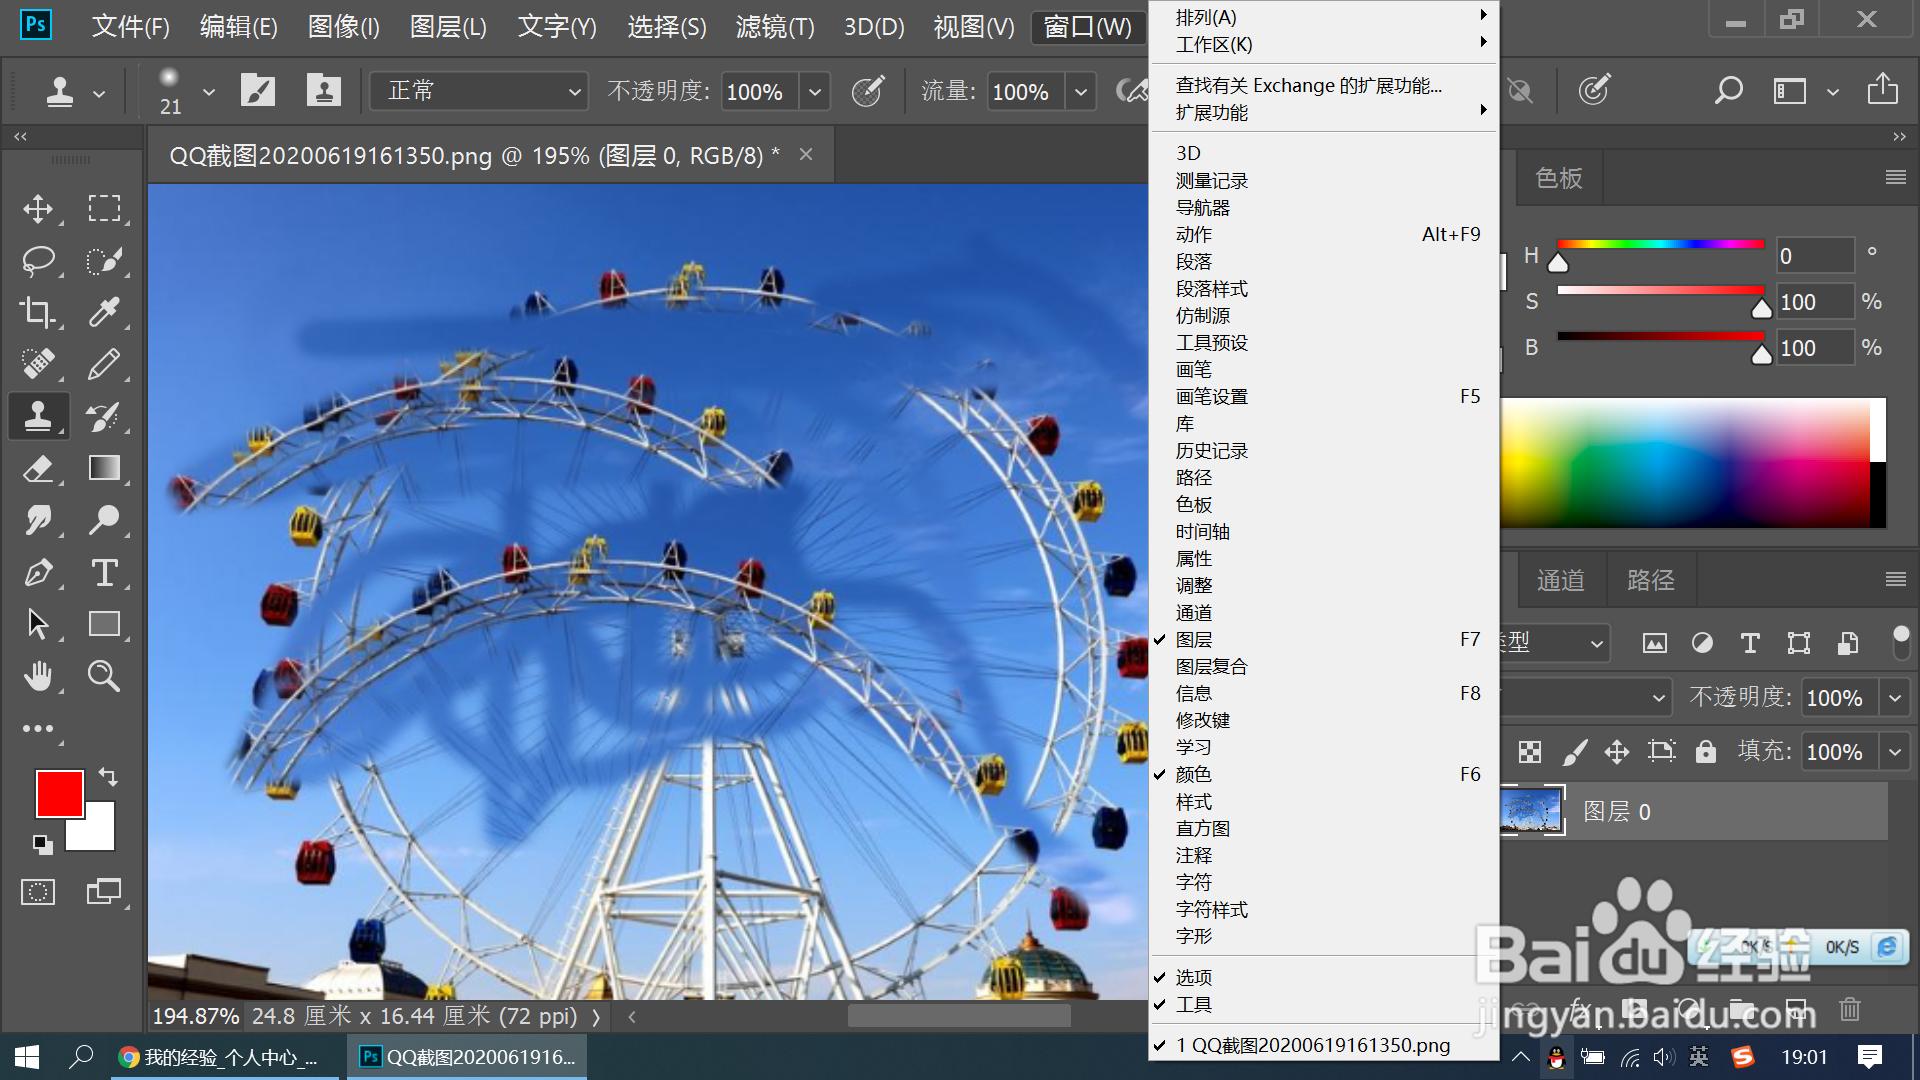Select the Clone Stamp tool in toolbox

[38, 416]
